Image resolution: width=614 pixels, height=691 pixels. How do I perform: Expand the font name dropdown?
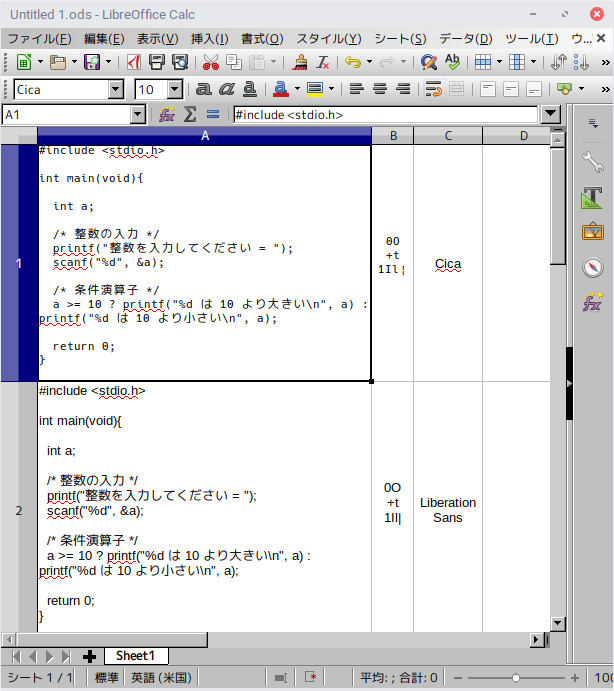point(115,90)
